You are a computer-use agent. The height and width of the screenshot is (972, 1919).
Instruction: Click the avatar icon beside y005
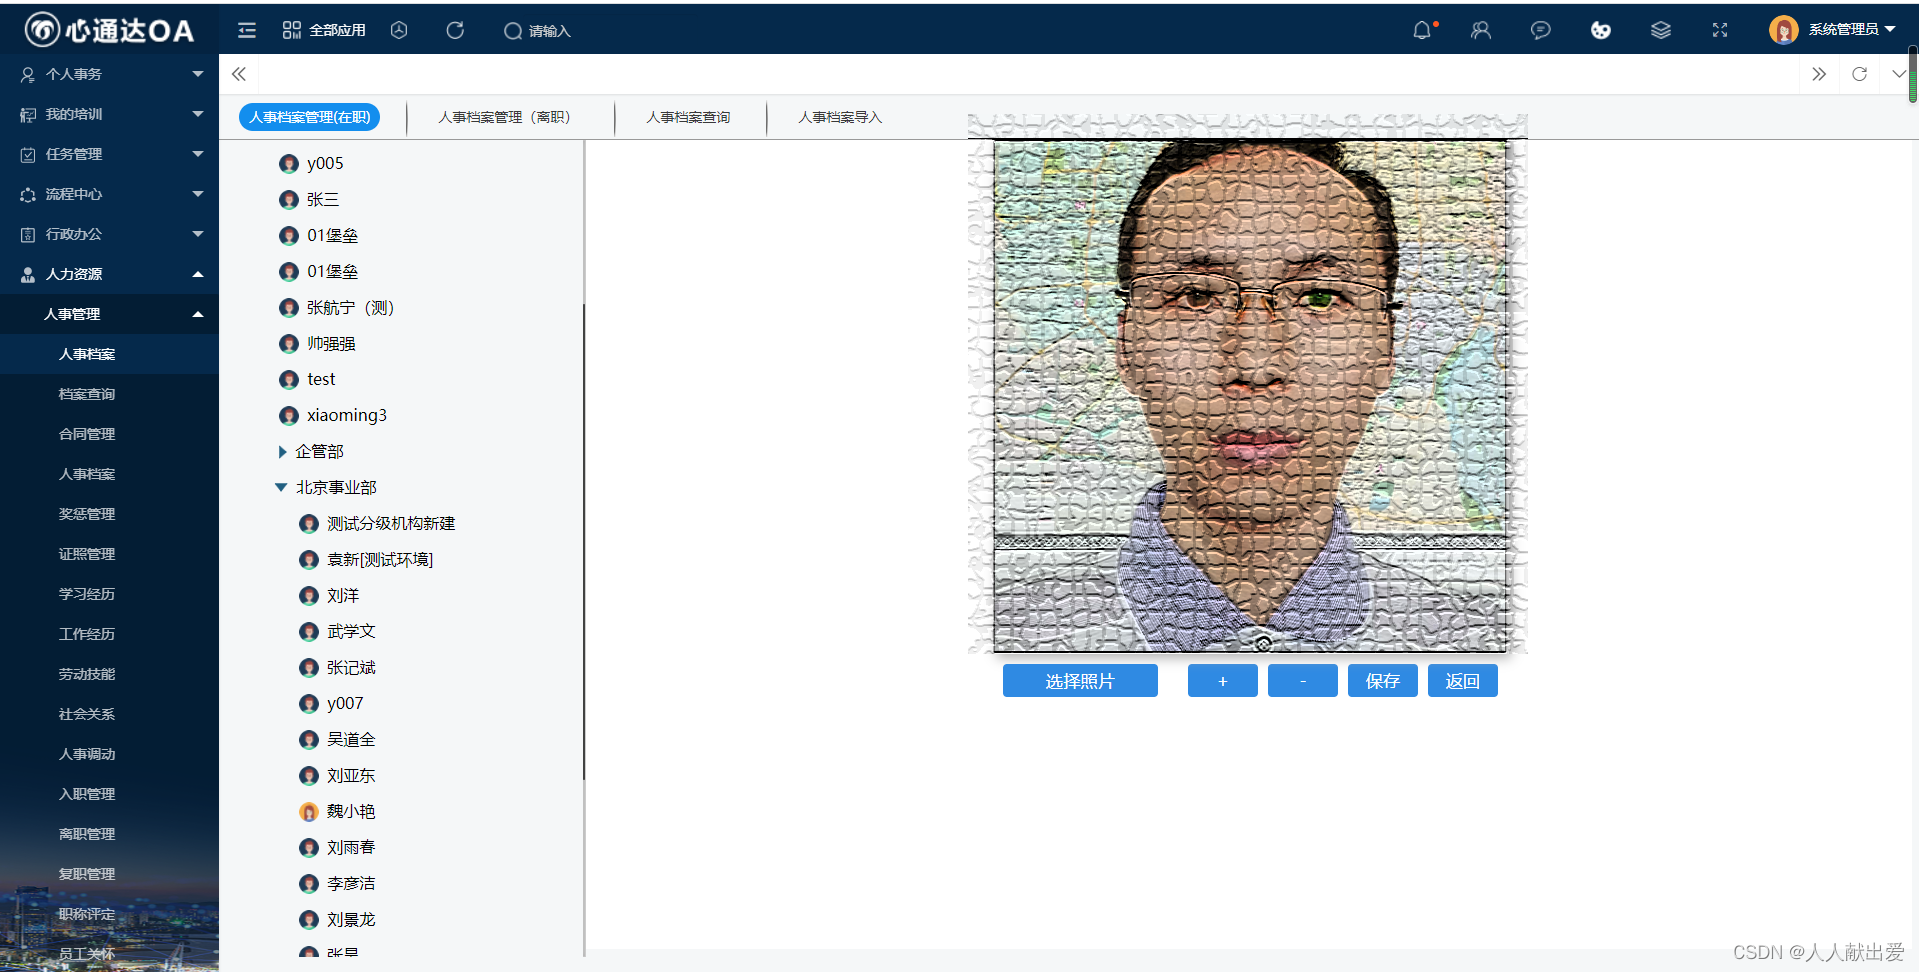pyautogui.click(x=289, y=164)
